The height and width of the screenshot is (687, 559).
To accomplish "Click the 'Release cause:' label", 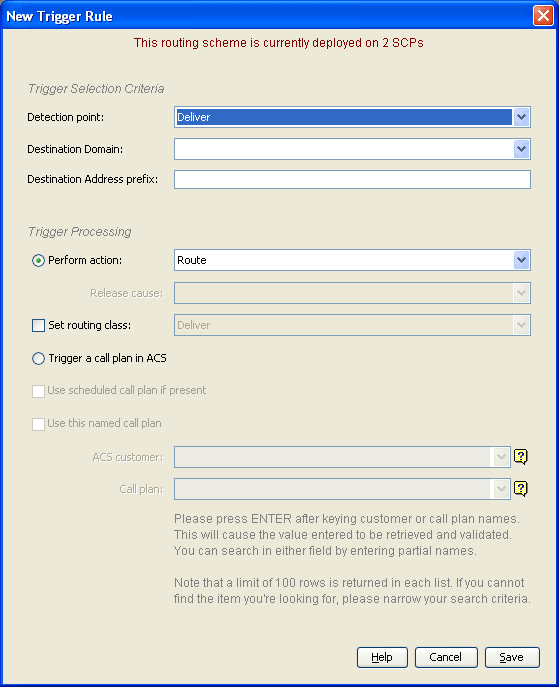I will pyautogui.click(x=127, y=293).
